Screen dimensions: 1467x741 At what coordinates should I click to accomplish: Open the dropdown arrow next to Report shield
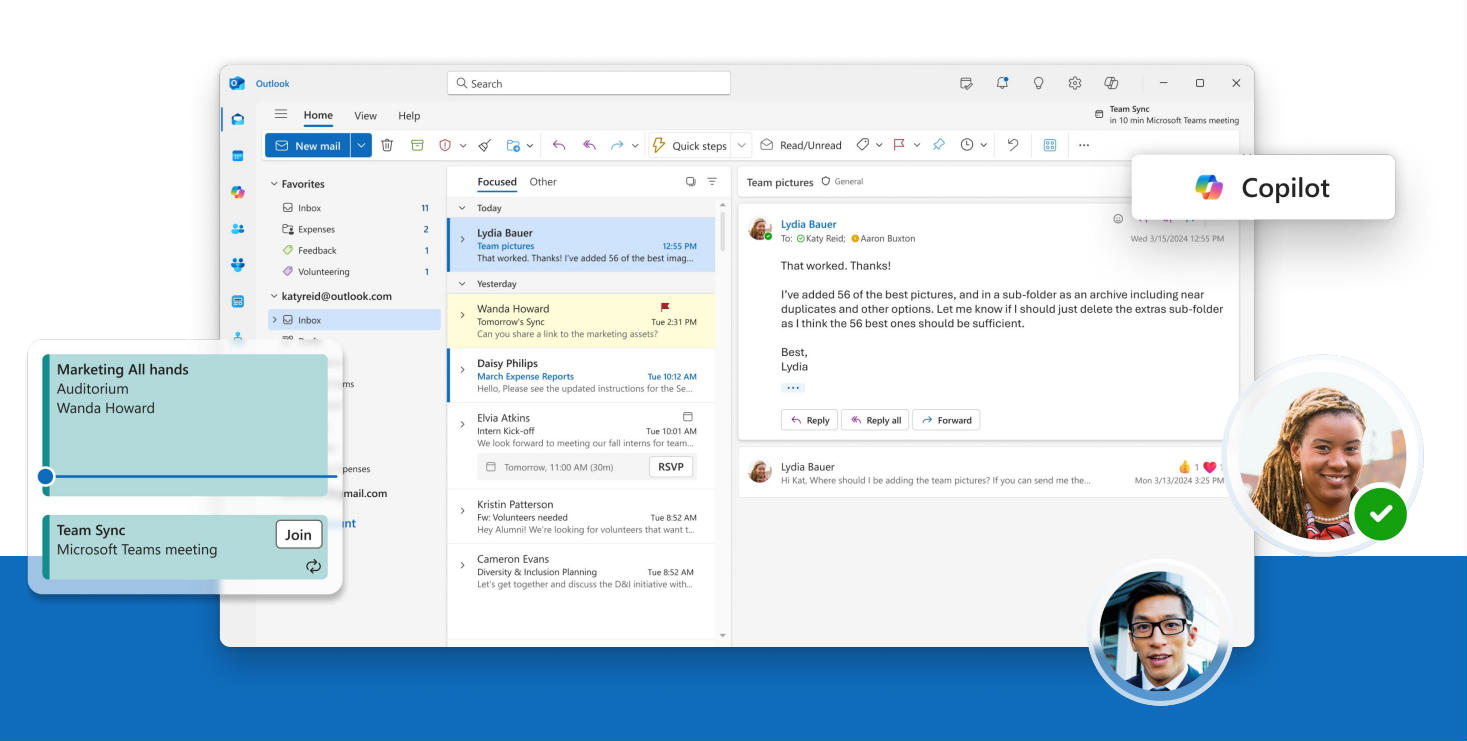click(463, 146)
